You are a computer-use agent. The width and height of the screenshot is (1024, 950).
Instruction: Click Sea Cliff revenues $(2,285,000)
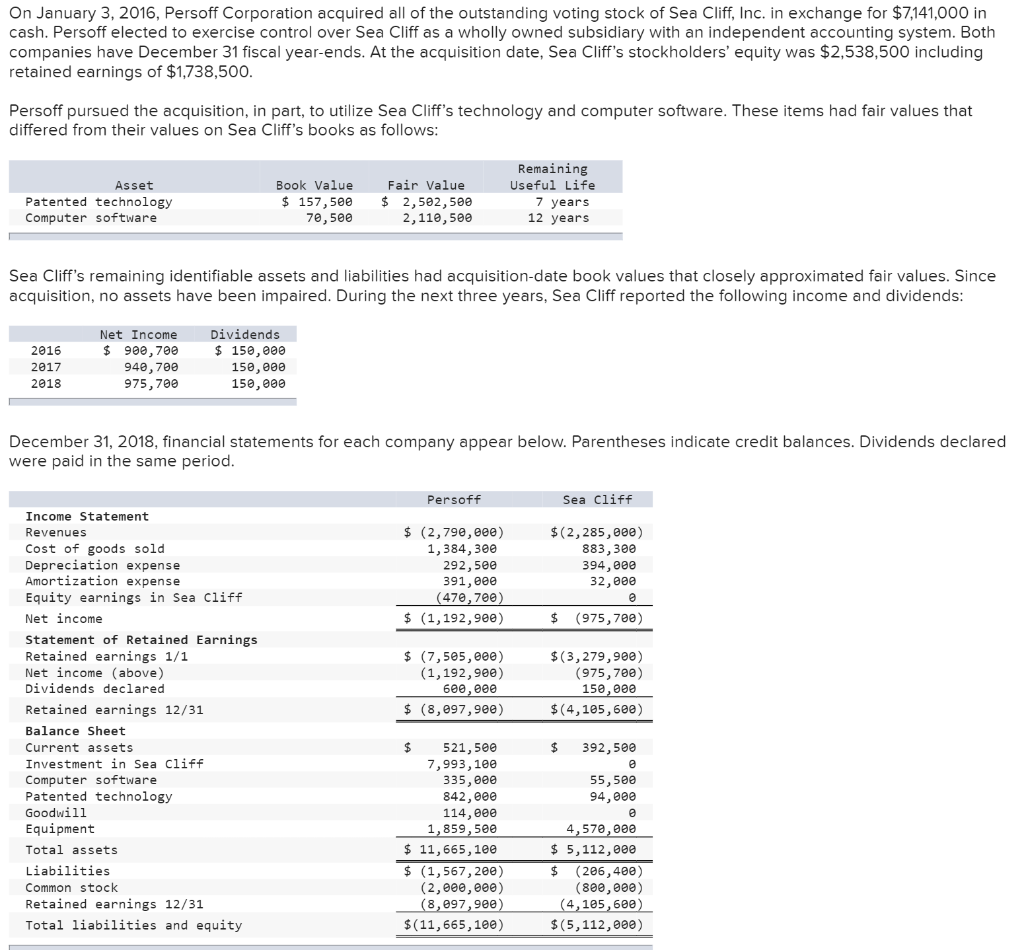[597, 532]
